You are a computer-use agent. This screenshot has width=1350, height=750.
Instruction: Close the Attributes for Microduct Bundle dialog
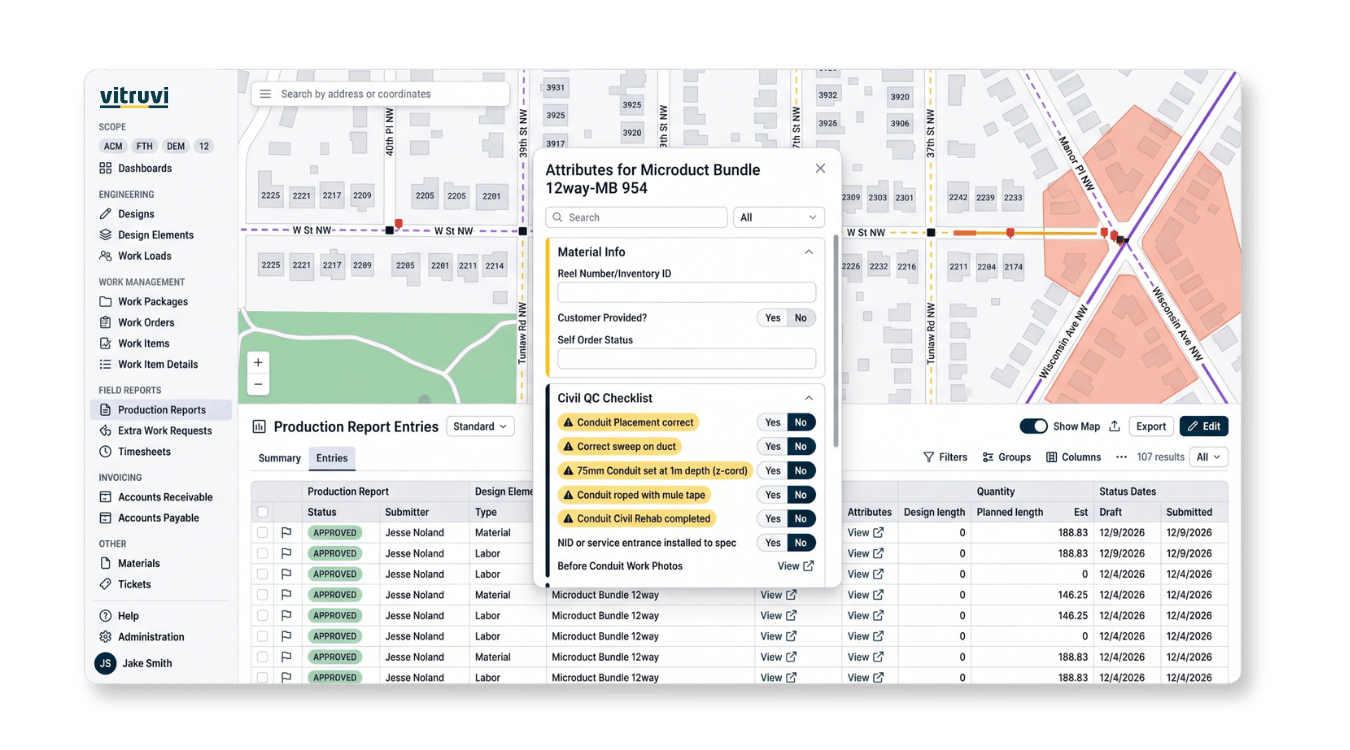pyautogui.click(x=820, y=169)
